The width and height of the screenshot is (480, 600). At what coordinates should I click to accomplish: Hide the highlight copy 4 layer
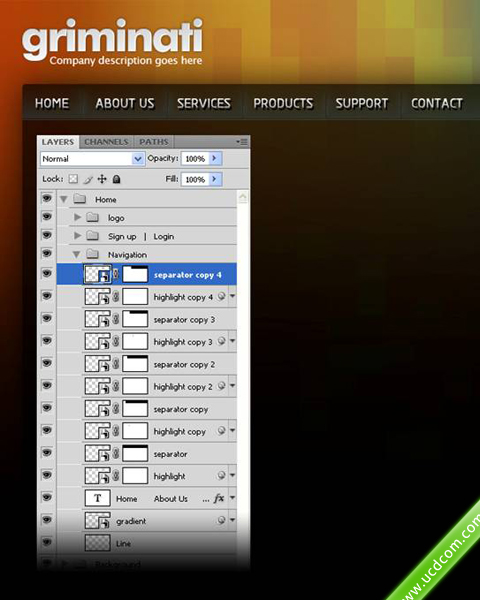(47, 295)
